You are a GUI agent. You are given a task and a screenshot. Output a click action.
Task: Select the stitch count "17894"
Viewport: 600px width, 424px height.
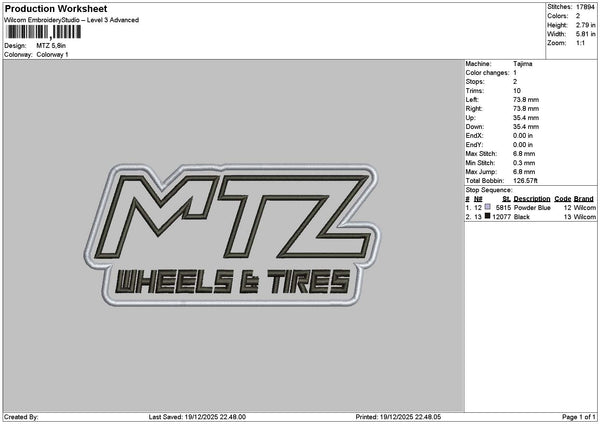(x=585, y=7)
